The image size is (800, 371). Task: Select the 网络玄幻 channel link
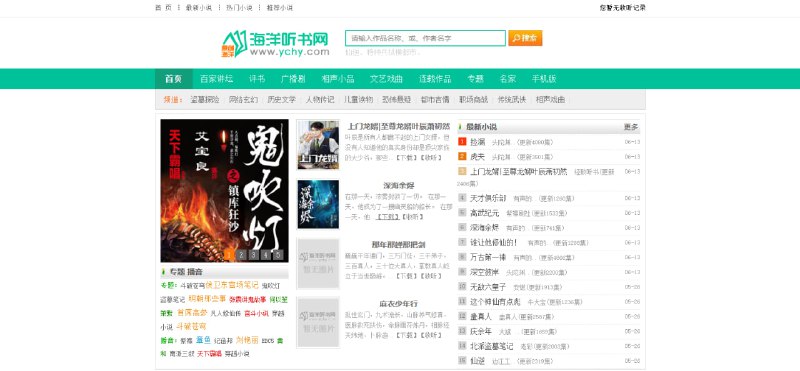(243, 100)
